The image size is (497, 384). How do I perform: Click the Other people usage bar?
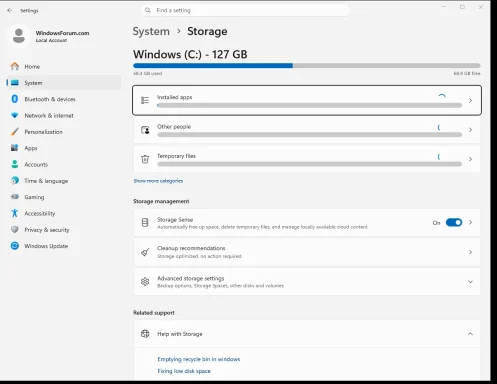309,135
